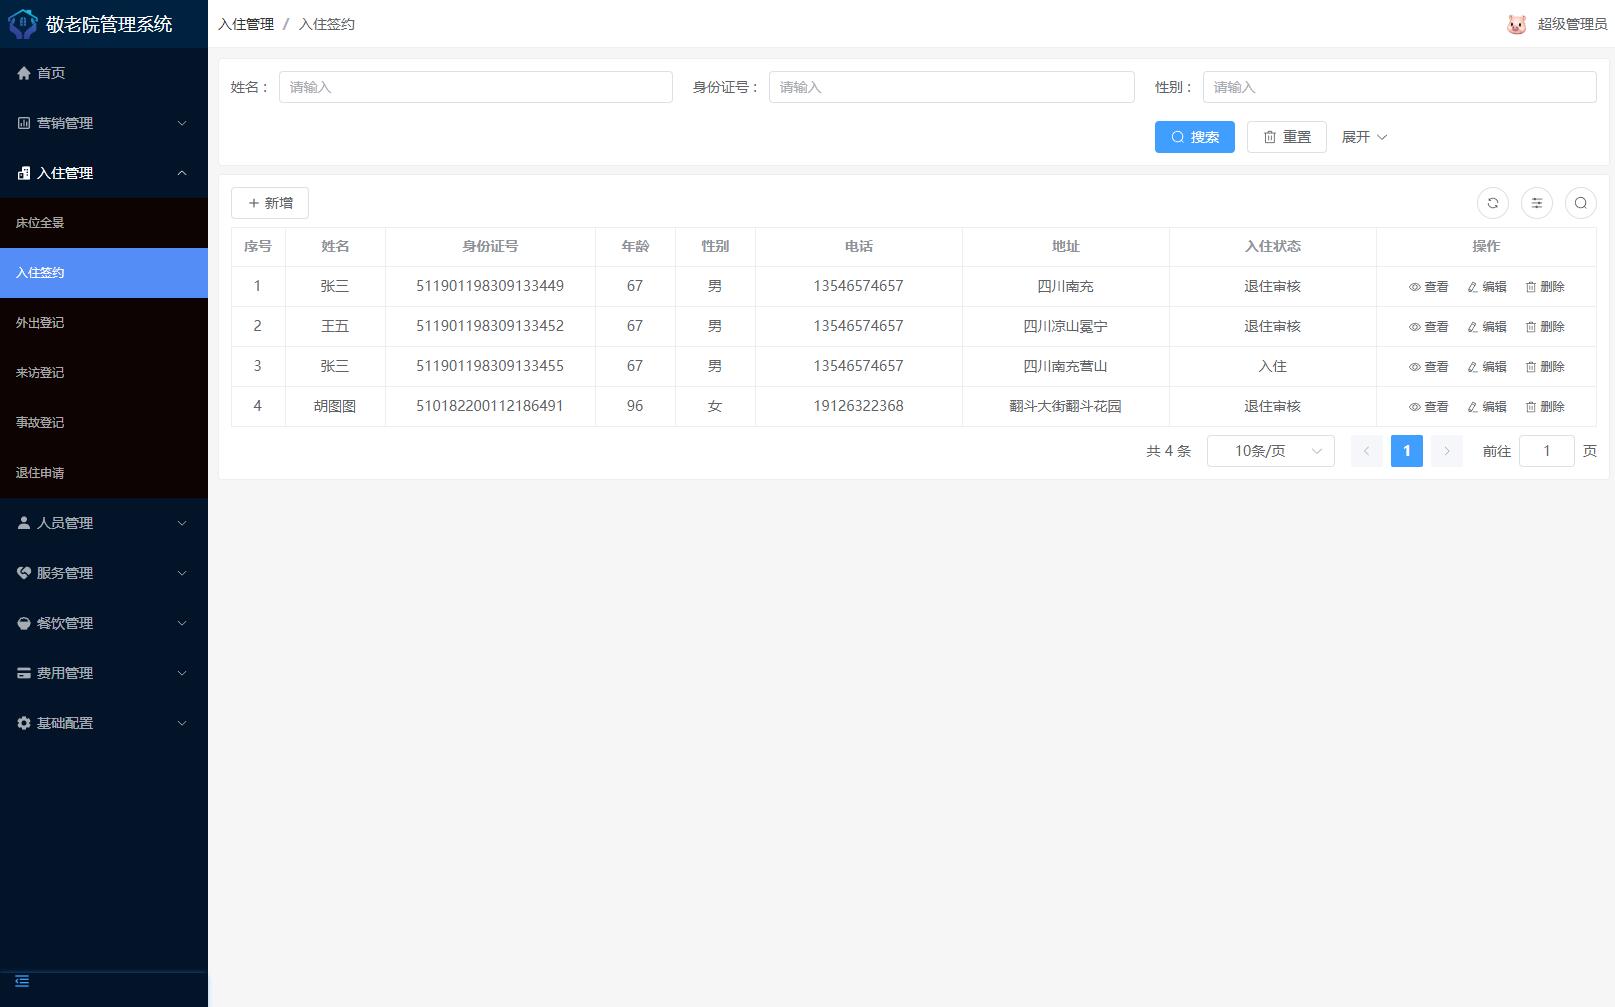View the 胡图图 record
The height and width of the screenshot is (1007, 1615).
click(x=1428, y=407)
